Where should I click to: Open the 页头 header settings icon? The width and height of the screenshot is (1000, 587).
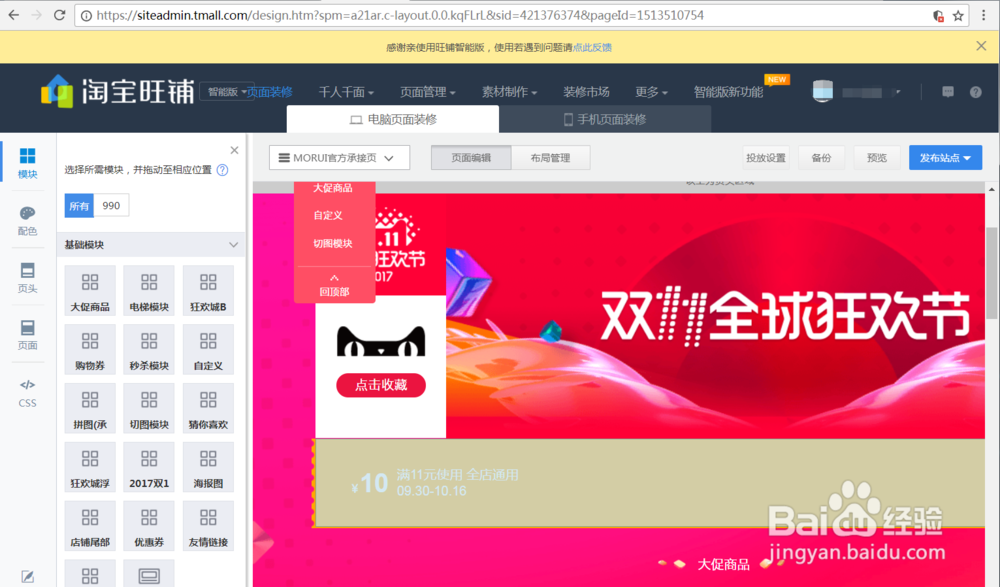pos(27,278)
